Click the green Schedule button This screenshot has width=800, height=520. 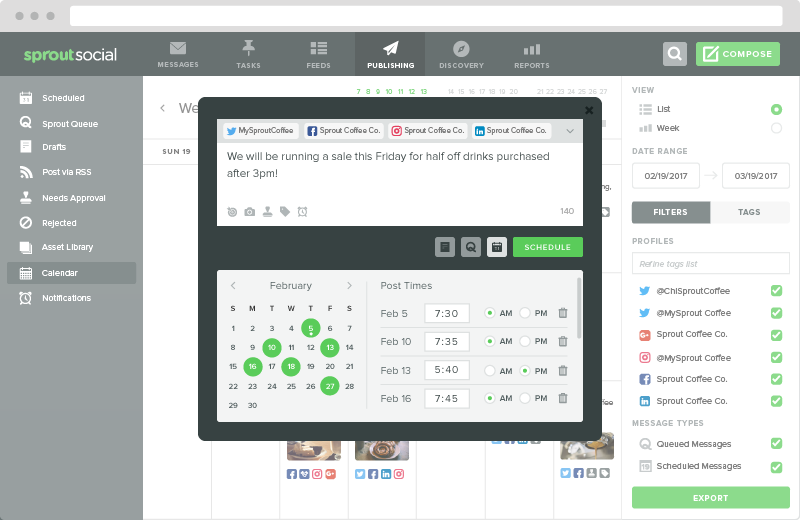click(x=547, y=247)
